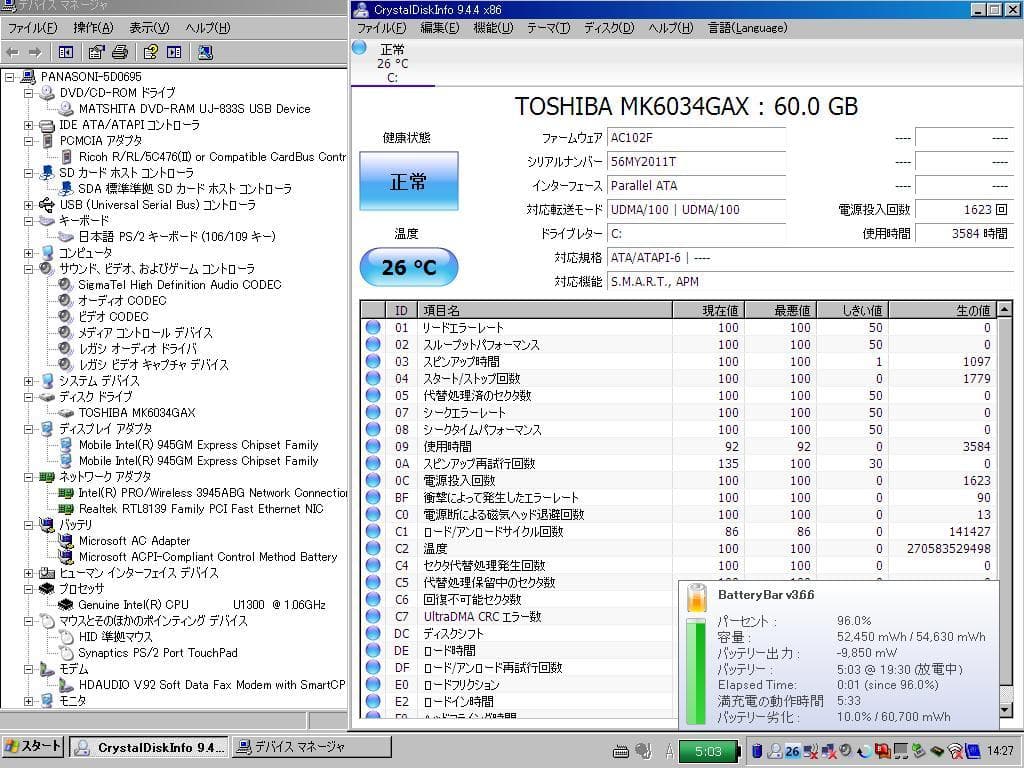Click the temperature 26 tray icon
The width and height of the screenshot is (1024, 768).
click(792, 751)
